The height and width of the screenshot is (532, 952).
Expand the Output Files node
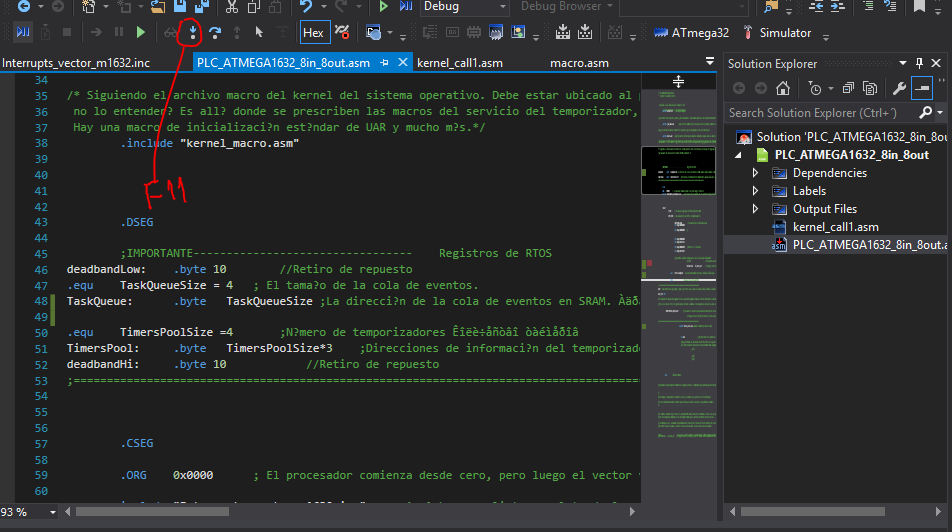coord(755,209)
